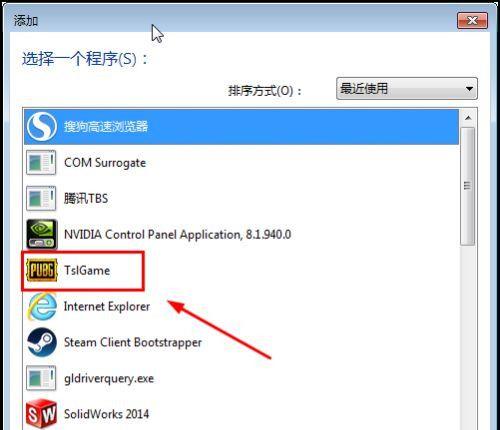Click the PUBG TslGame icon
Image resolution: width=500 pixels, height=430 pixels.
42,270
